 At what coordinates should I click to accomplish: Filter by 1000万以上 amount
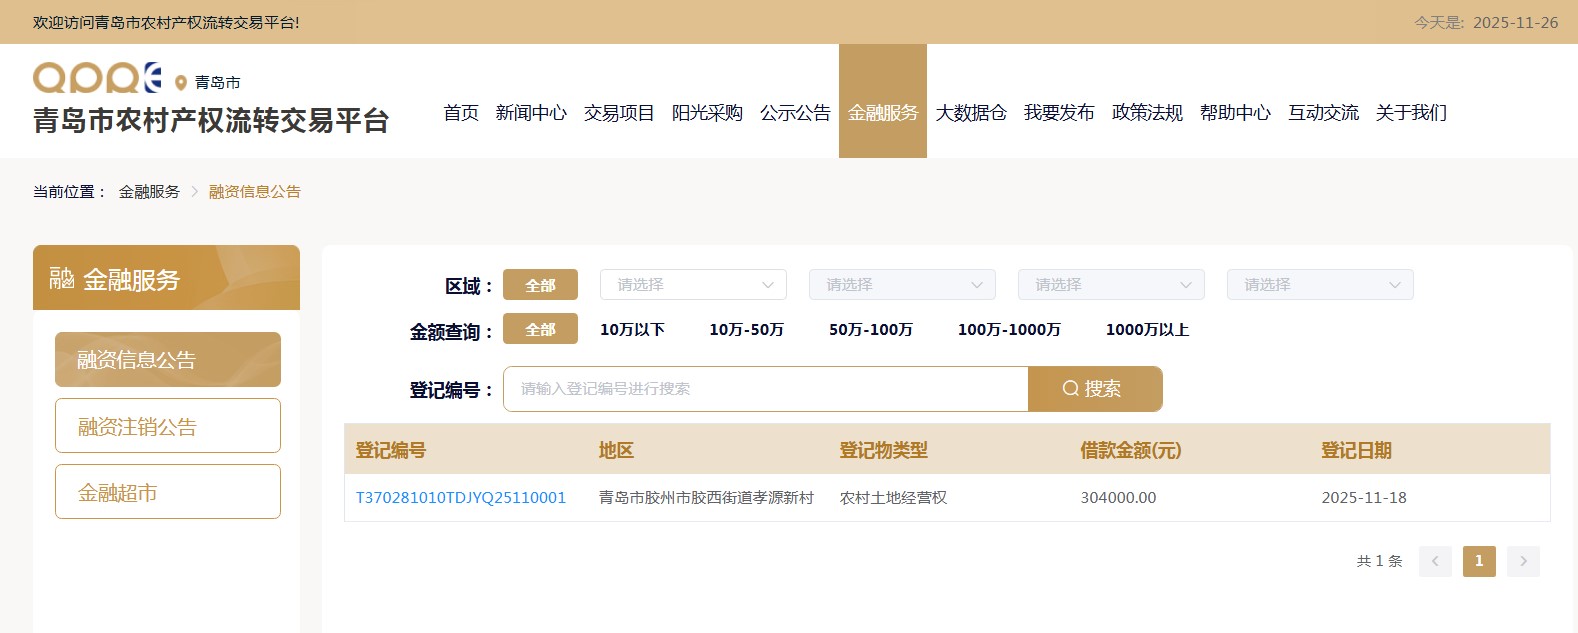click(x=1147, y=330)
